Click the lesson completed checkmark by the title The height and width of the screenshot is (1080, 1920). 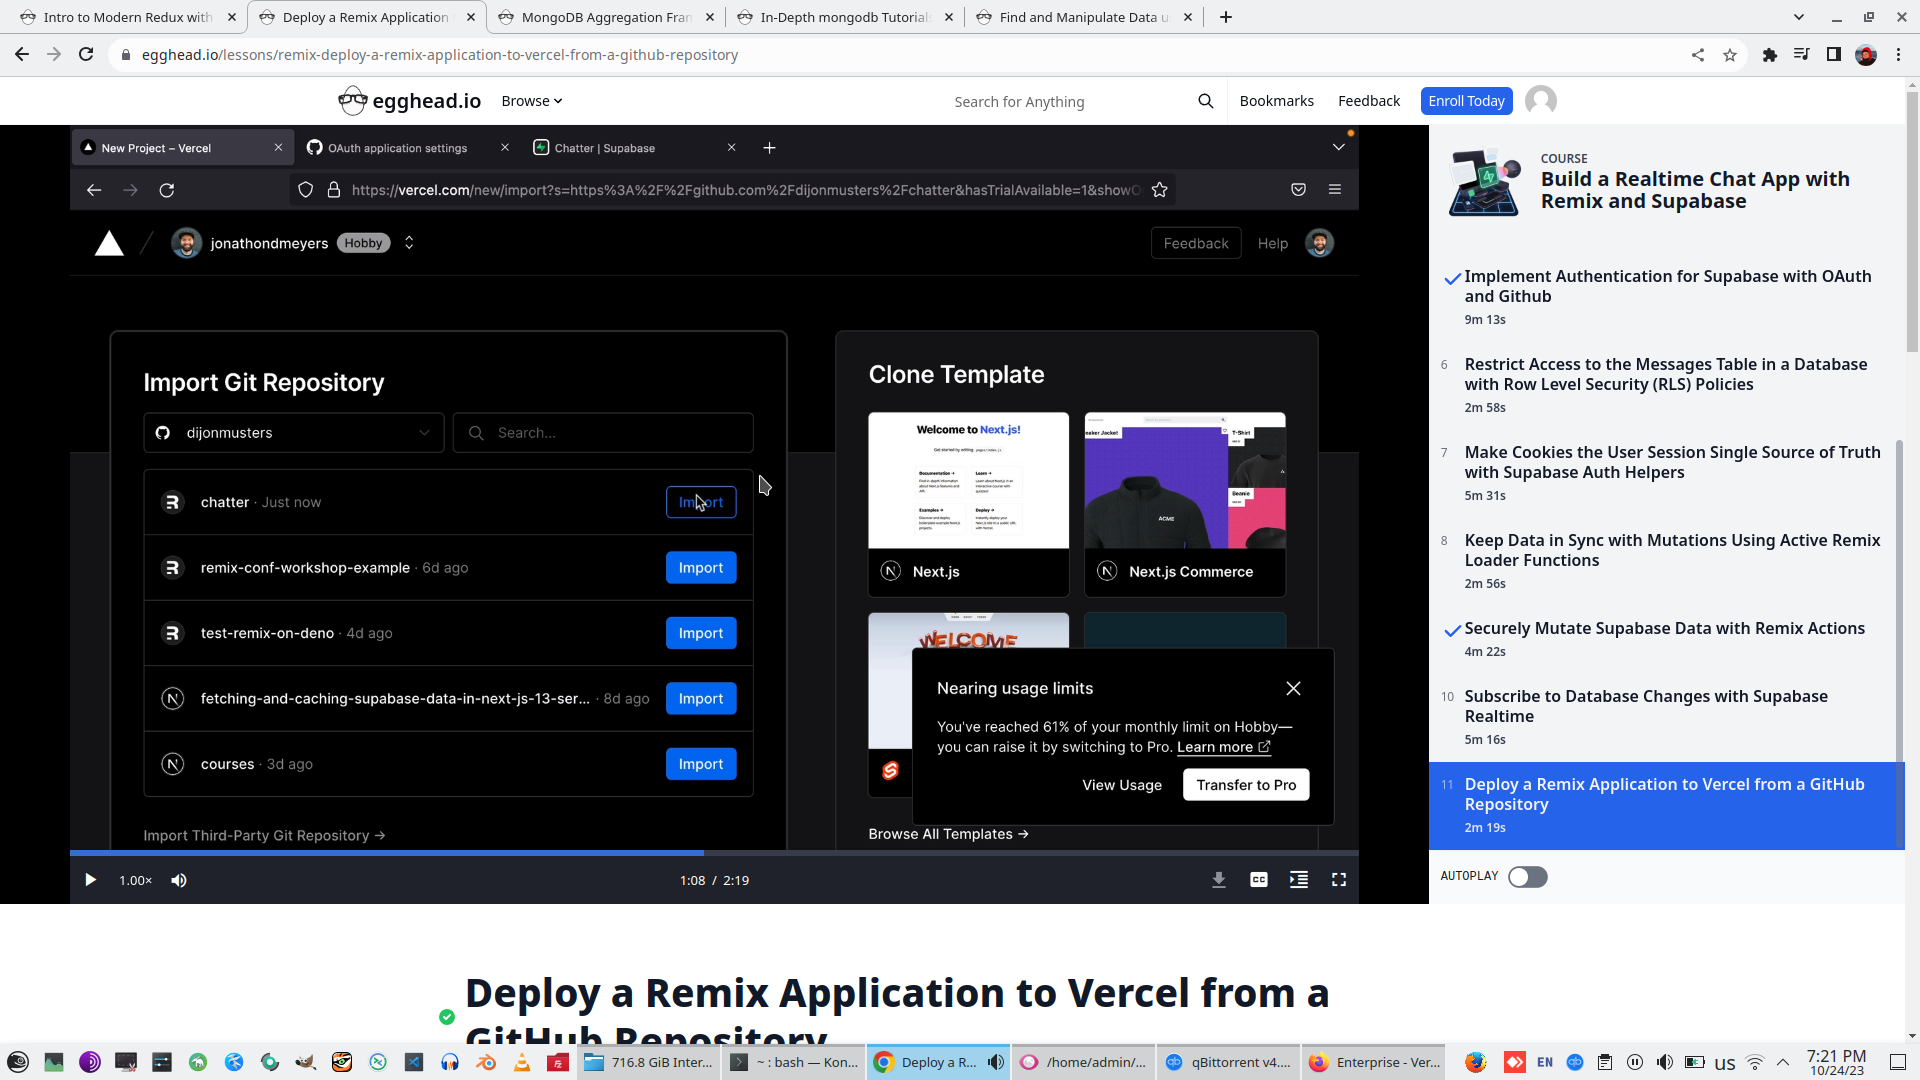point(447,1017)
